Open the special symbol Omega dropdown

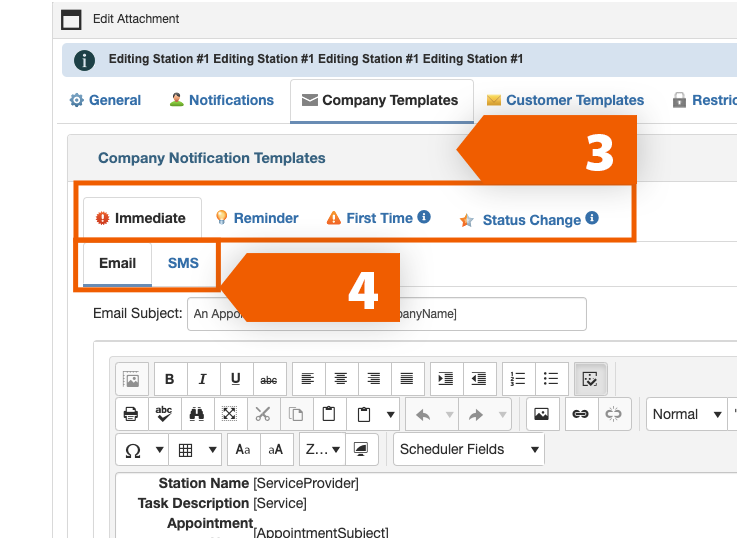[x=142, y=450]
